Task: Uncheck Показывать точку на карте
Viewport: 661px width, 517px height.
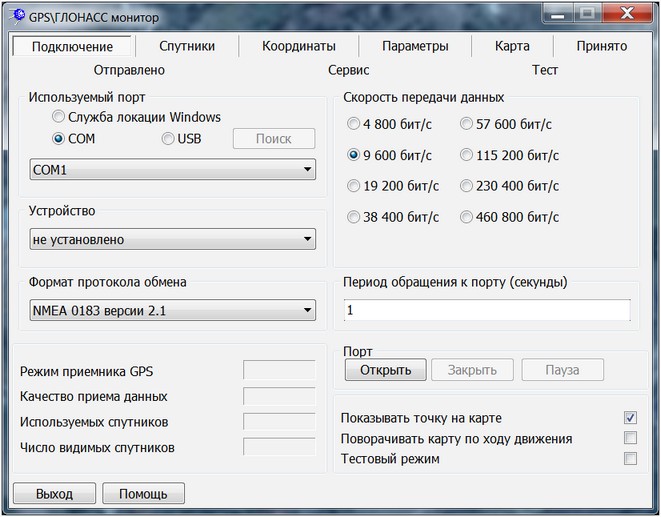Action: pyautogui.click(x=630, y=418)
